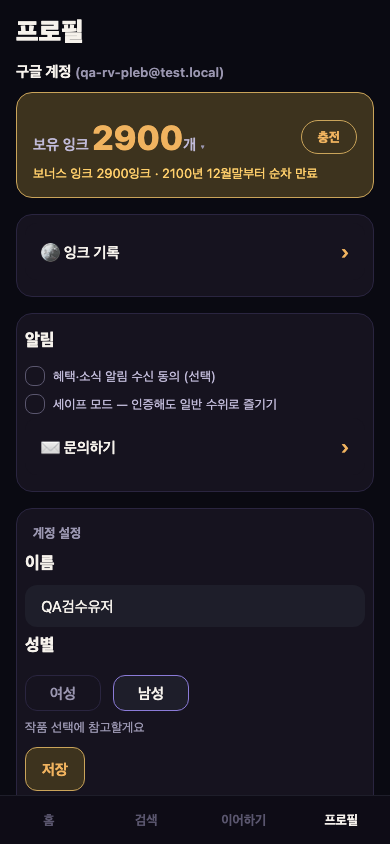
Task: Click the 잉크 기록 row label
Action: click(x=91, y=252)
